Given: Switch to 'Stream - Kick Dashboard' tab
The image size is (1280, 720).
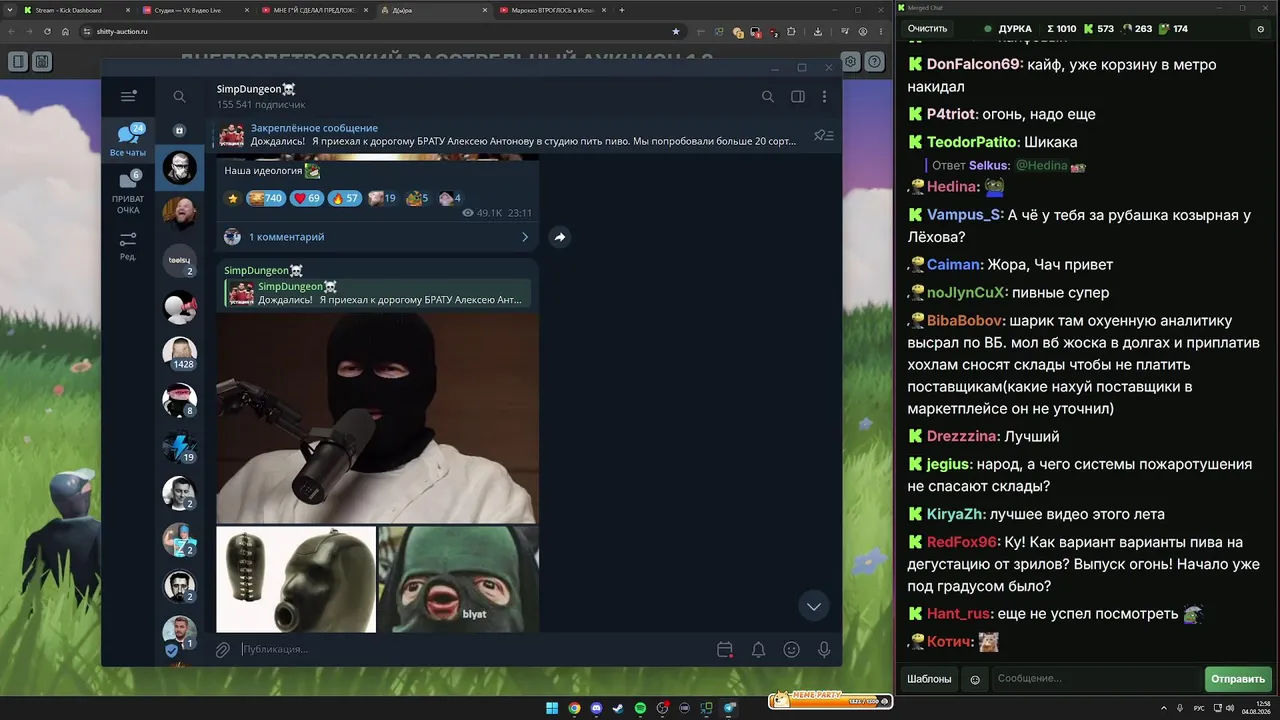Looking at the screenshot, I should pos(75,10).
